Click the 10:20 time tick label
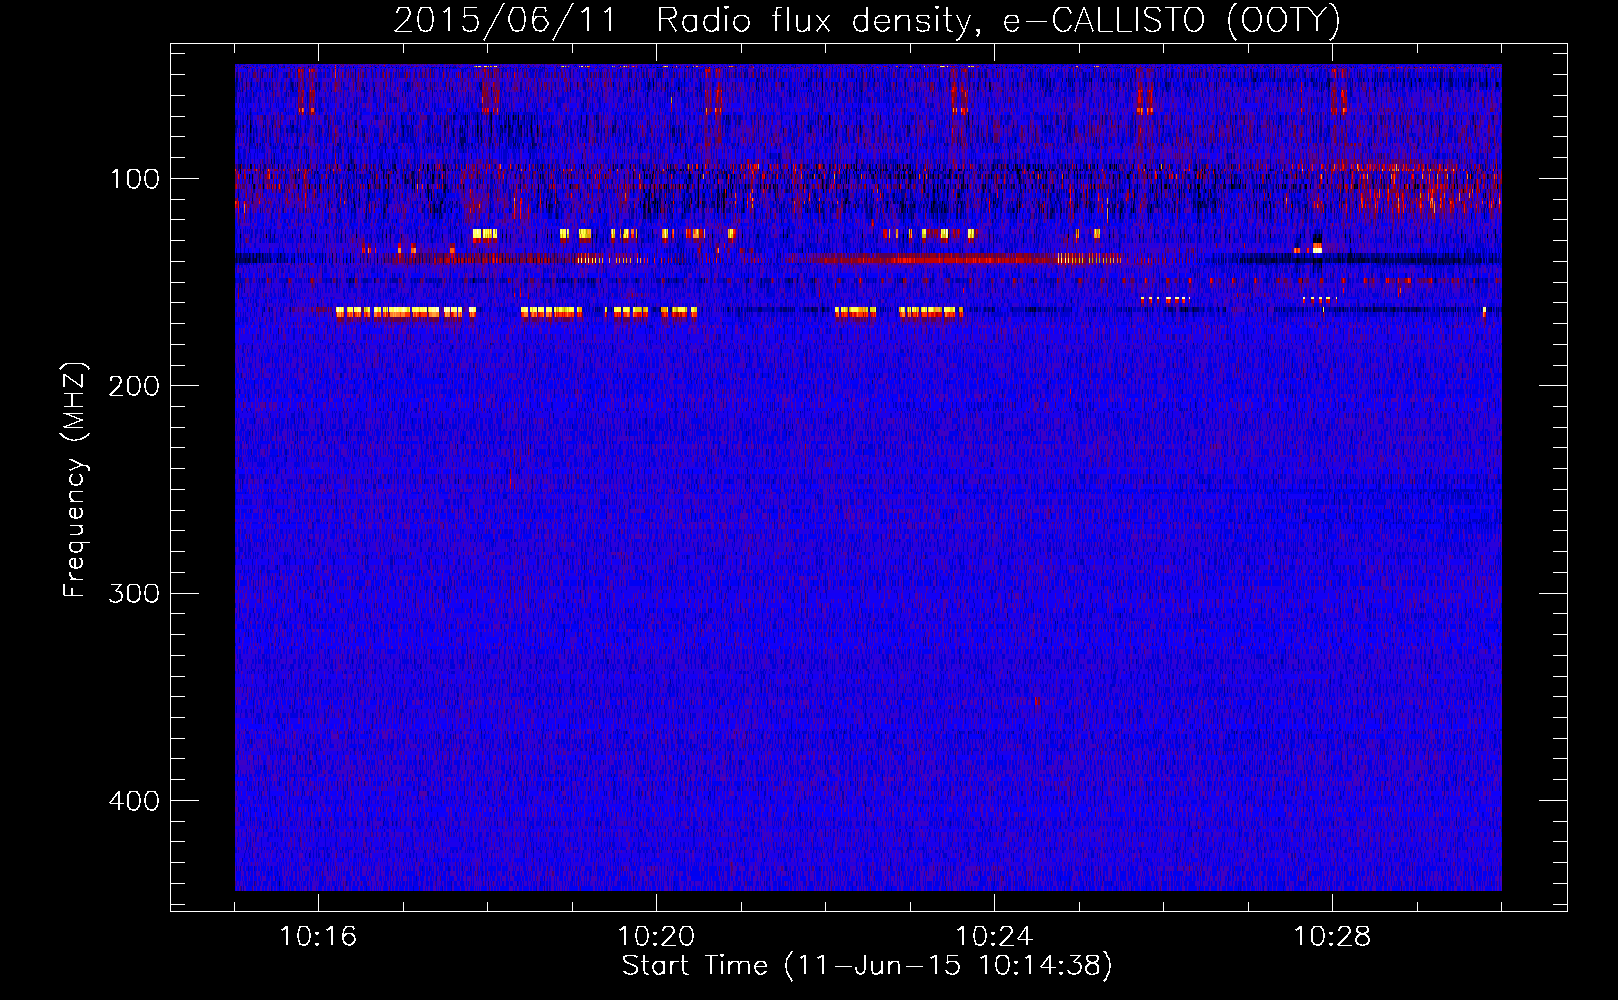 pyautogui.click(x=656, y=936)
